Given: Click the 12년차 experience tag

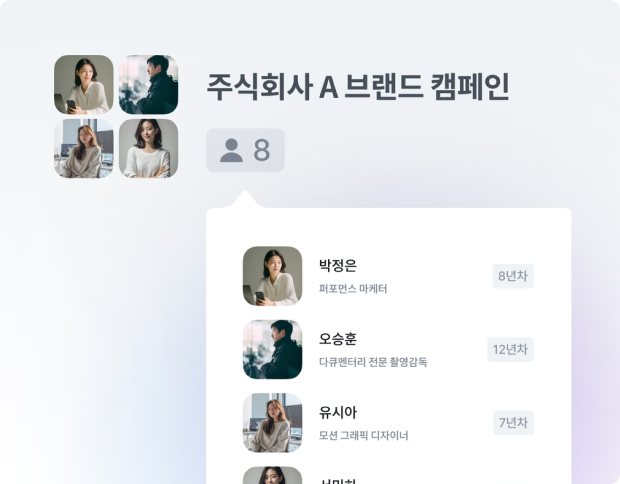Looking at the screenshot, I should pos(510,349).
